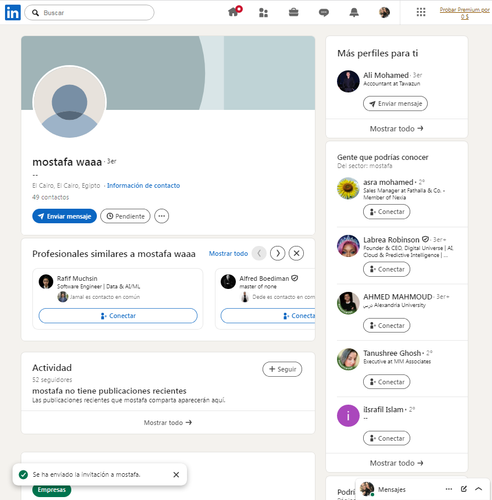This screenshot has width=492, height=500.
Task: Click the Buscar search field
Action: click(89, 13)
